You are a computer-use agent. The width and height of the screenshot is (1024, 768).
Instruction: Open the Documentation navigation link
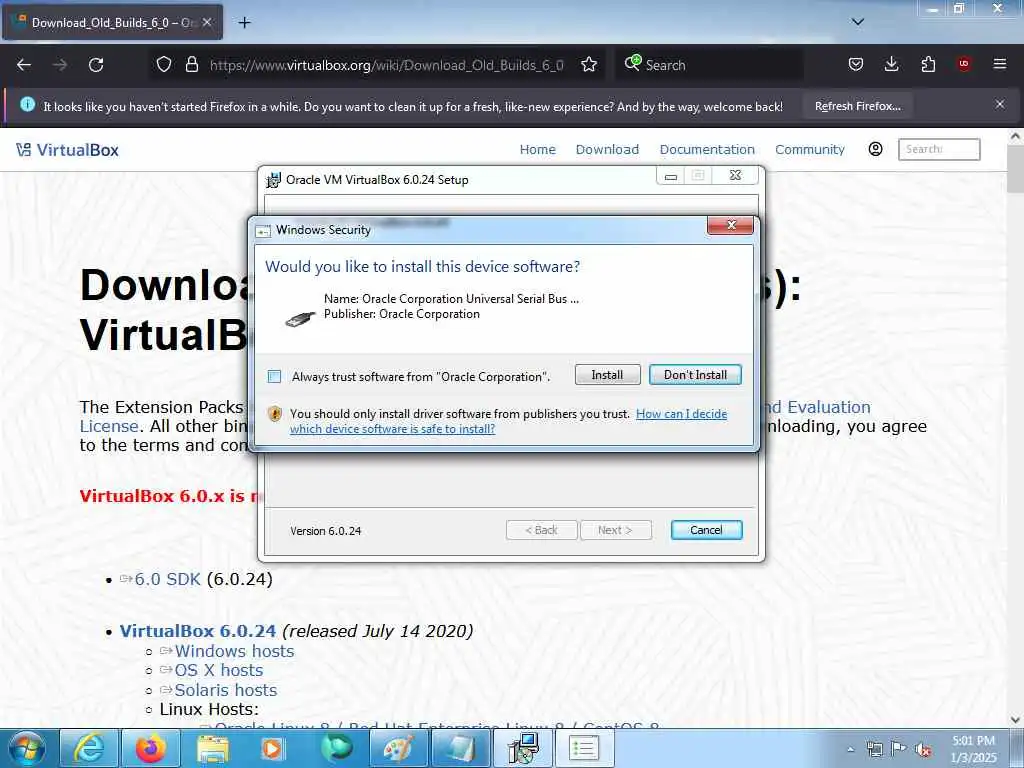click(x=707, y=150)
